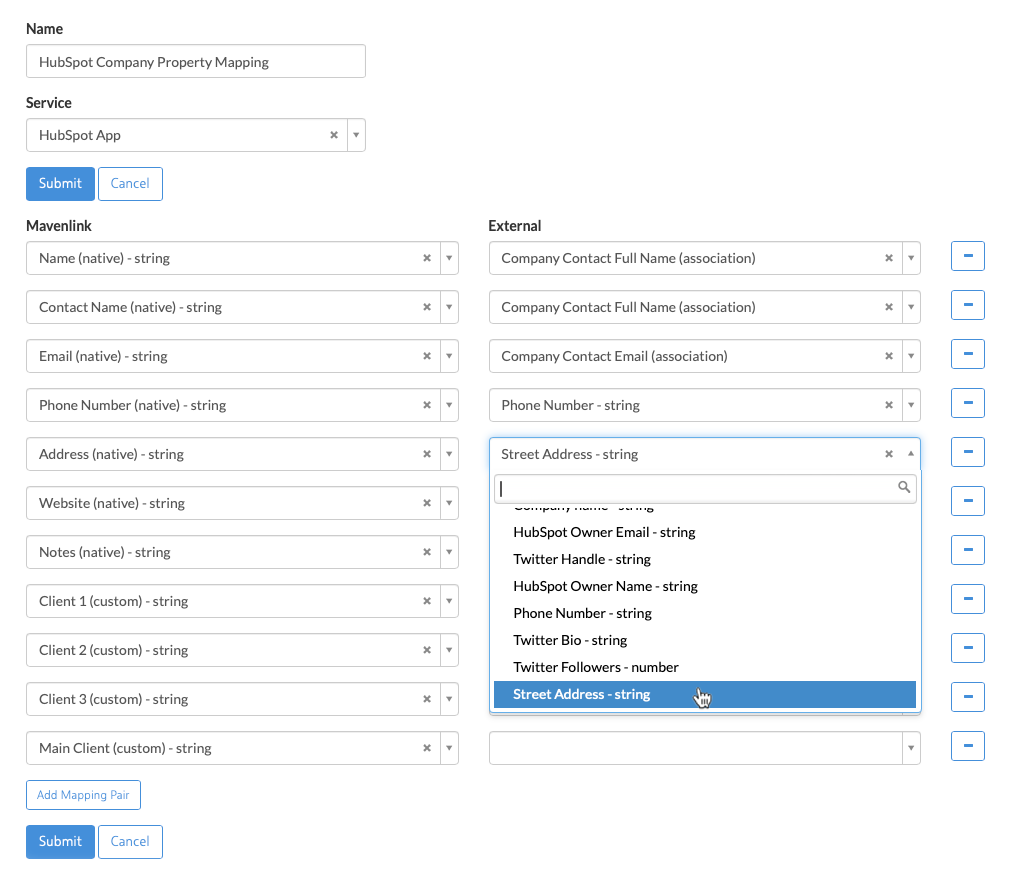This screenshot has width=1020, height=887.
Task: Clear the Contact Name (native) field
Action: tap(427, 307)
